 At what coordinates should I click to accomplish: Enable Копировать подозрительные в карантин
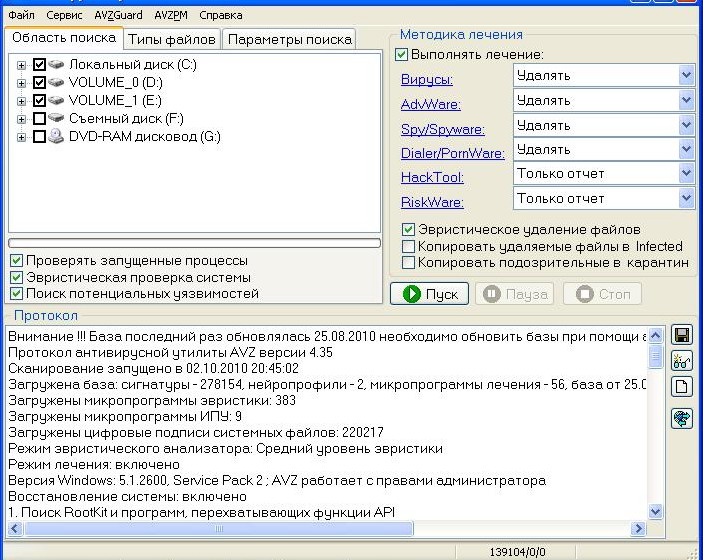(408, 262)
